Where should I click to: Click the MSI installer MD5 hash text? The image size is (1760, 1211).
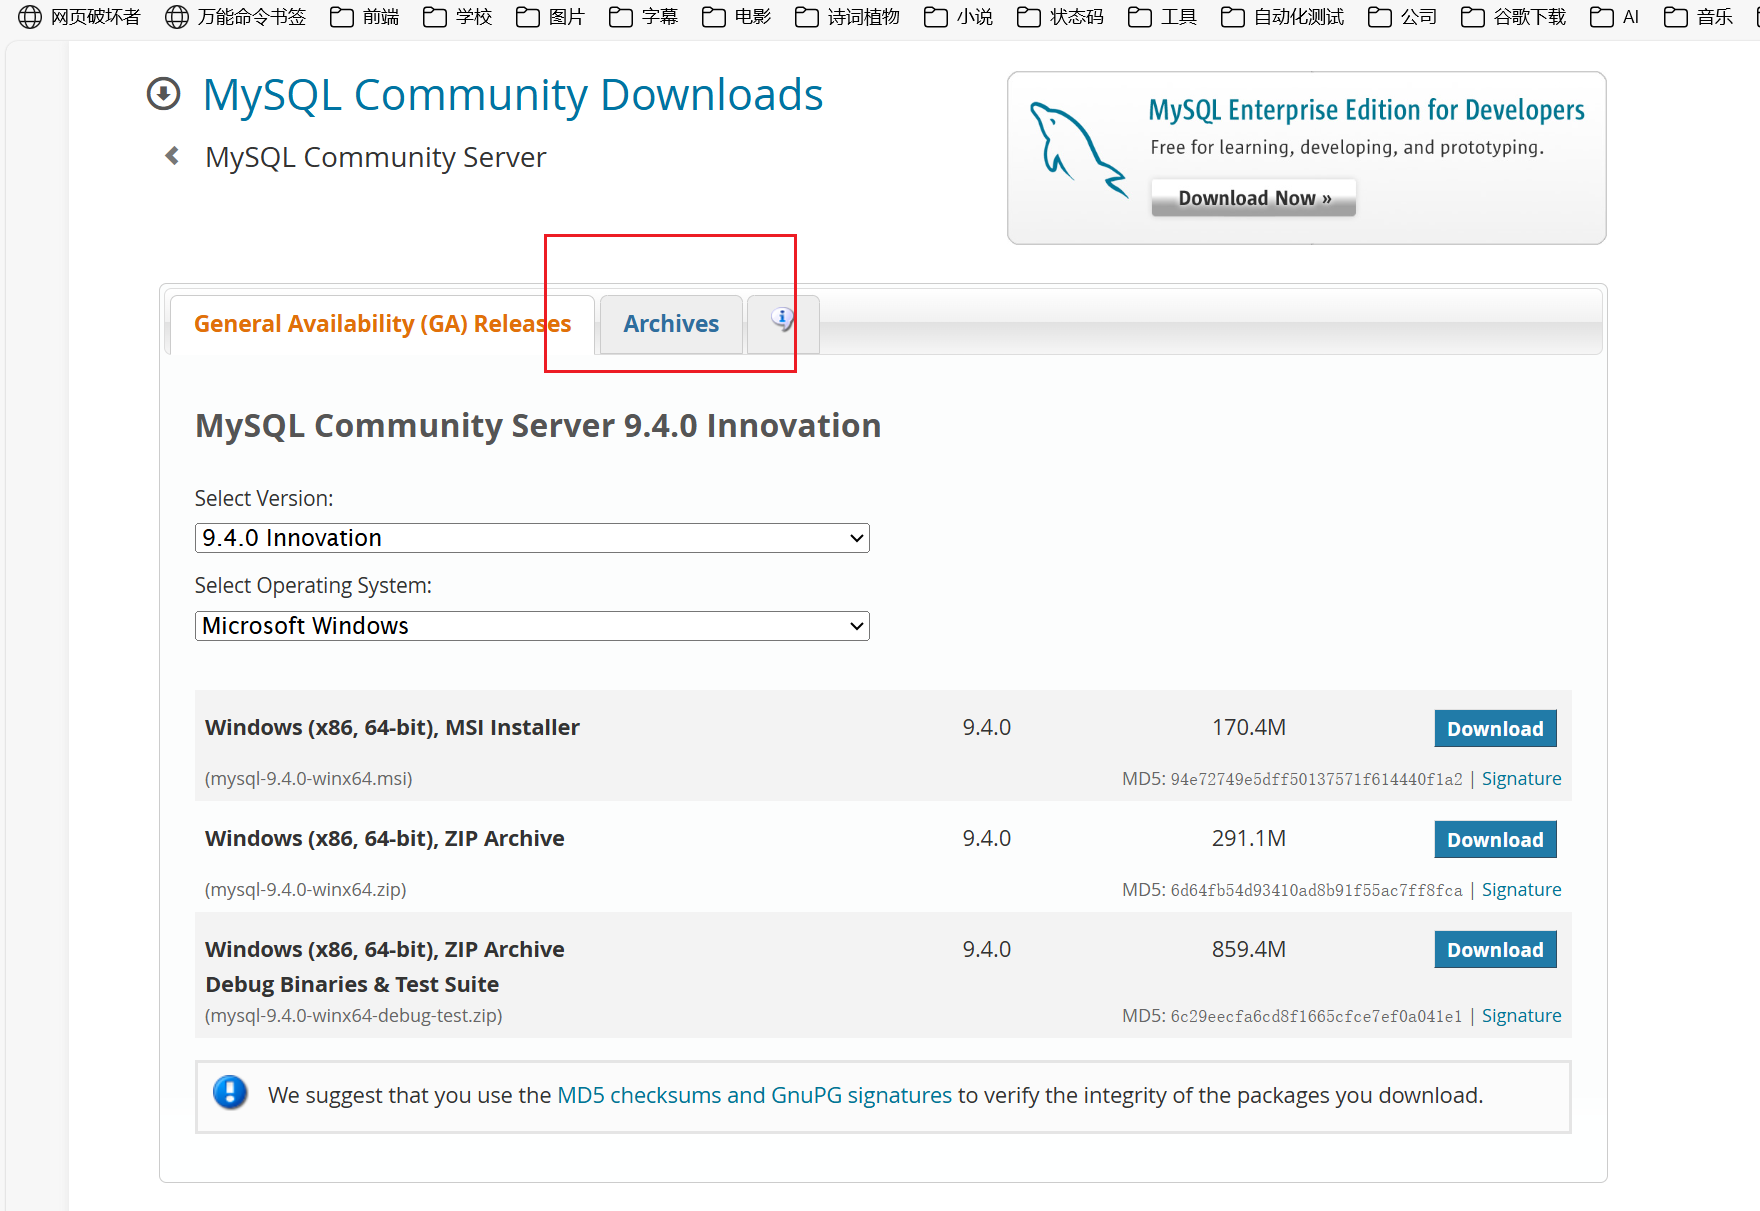coord(1316,779)
